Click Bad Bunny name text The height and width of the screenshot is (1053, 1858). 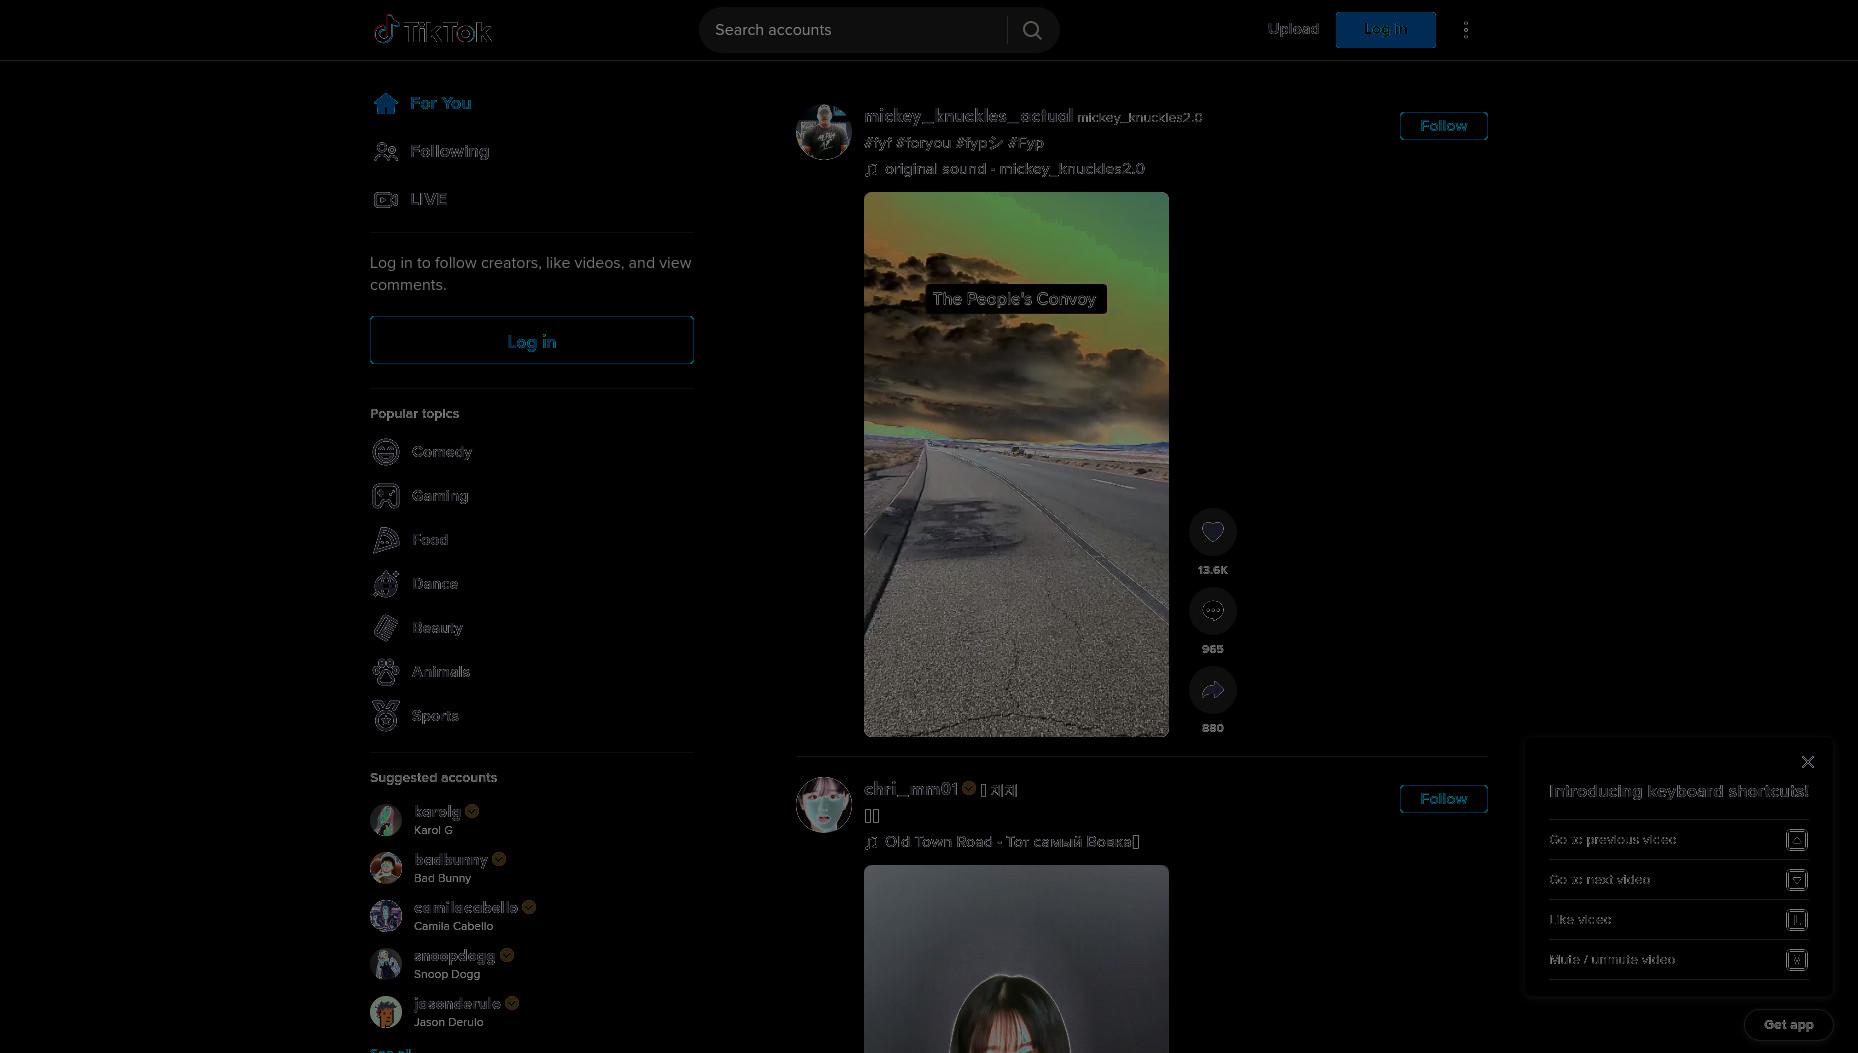point(442,878)
